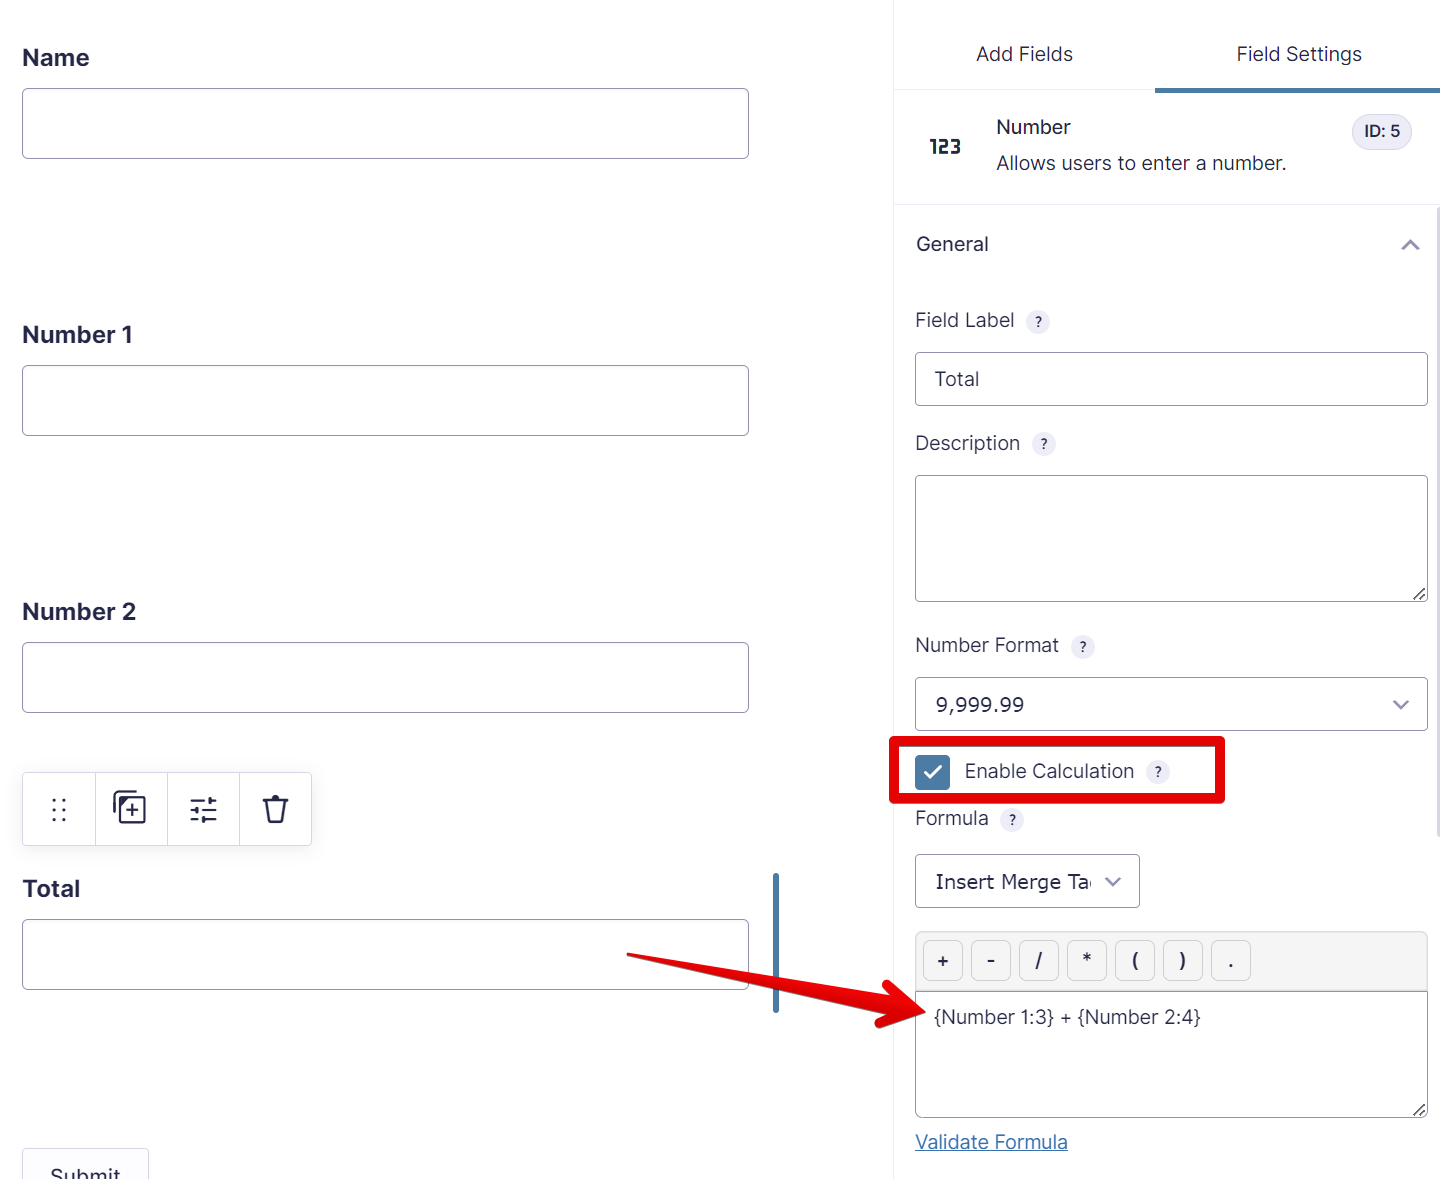This screenshot has width=1440, height=1179.
Task: Open the Enable Calculation help tooltip icon
Action: [x=1158, y=772]
